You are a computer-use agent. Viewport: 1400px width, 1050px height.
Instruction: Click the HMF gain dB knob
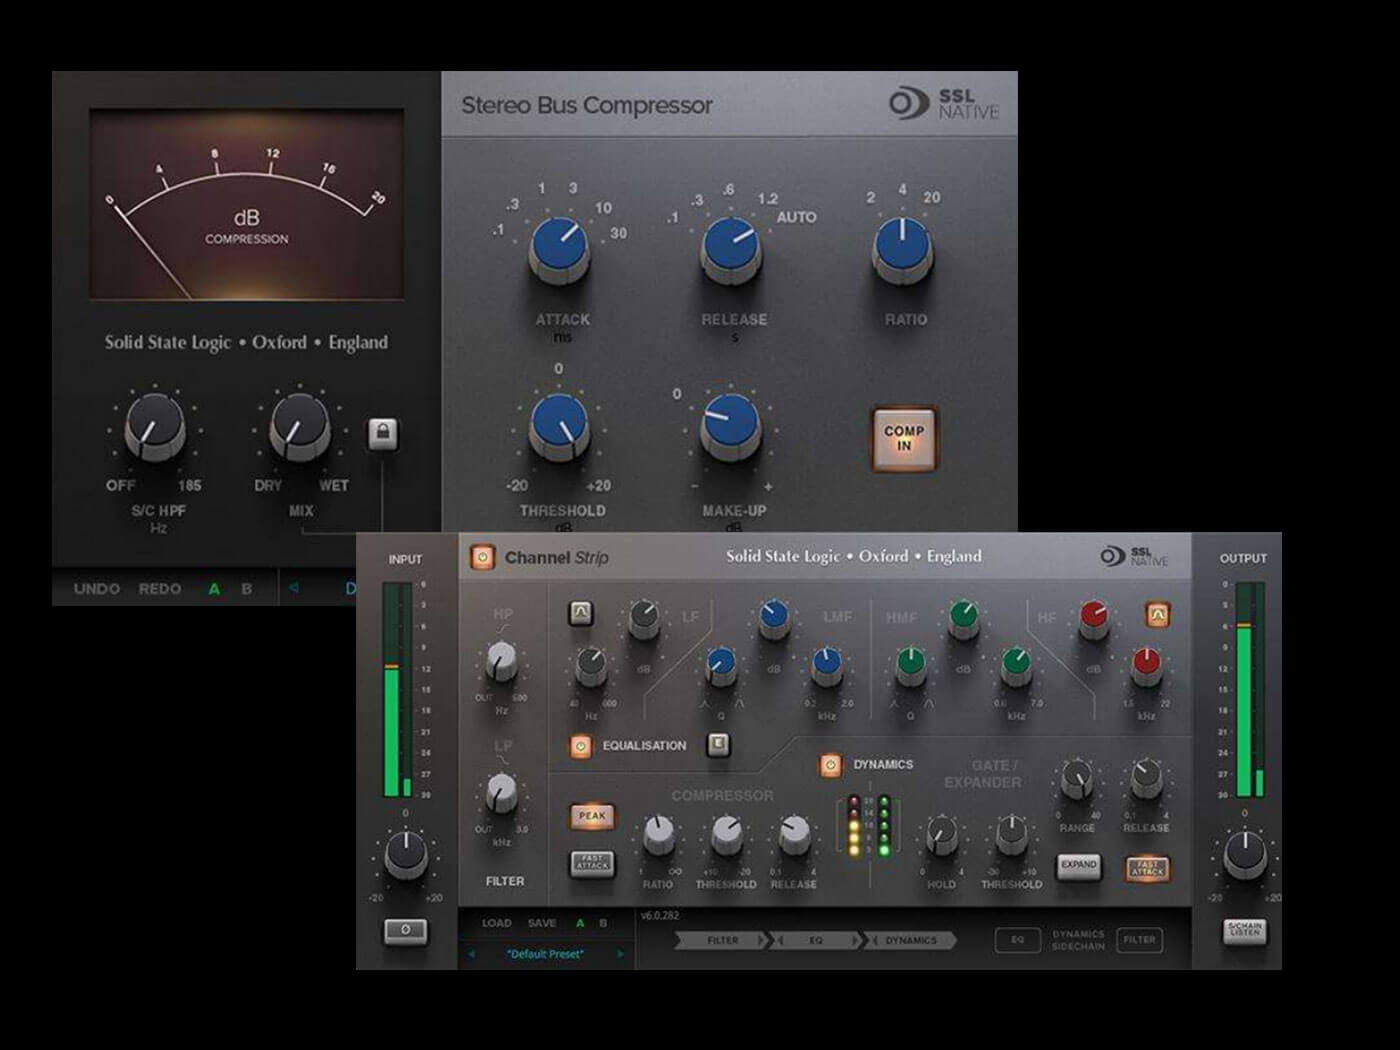(x=963, y=620)
